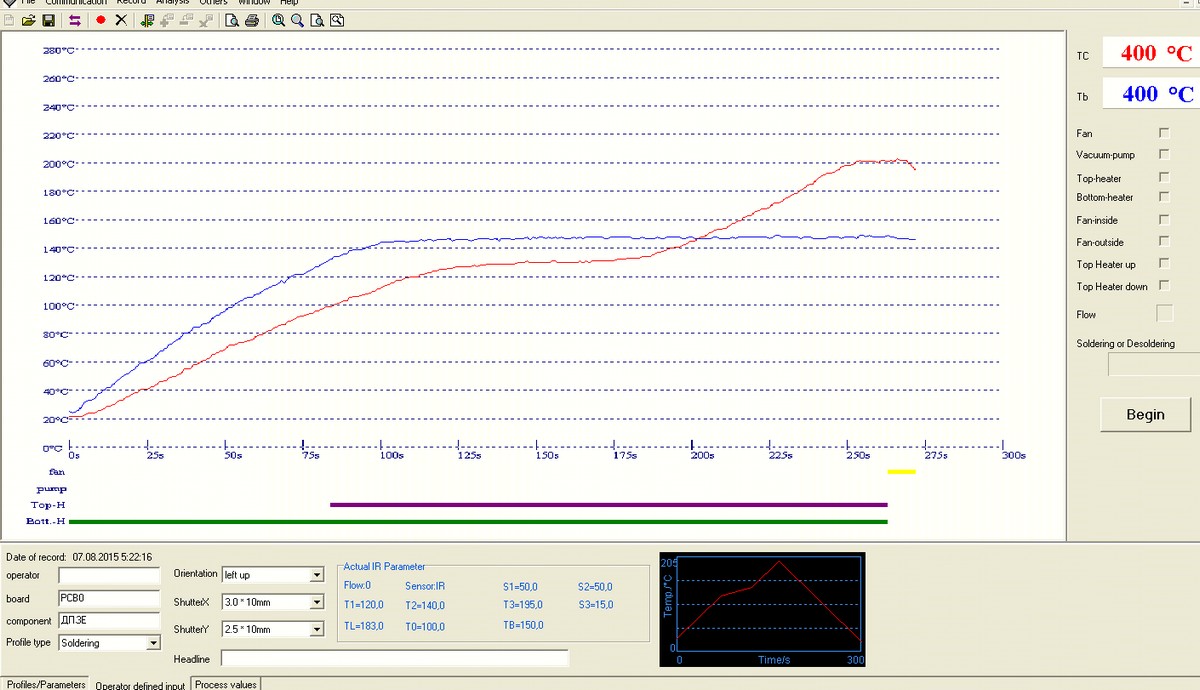The image size is (1200, 690).
Task: Toggle the Vacuum-pump checkbox
Action: (x=1163, y=155)
